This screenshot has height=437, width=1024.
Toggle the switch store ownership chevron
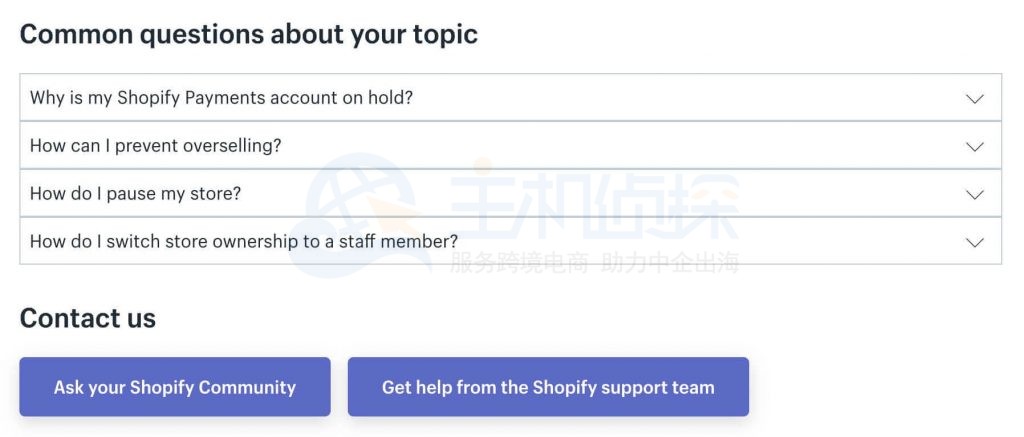click(x=975, y=242)
